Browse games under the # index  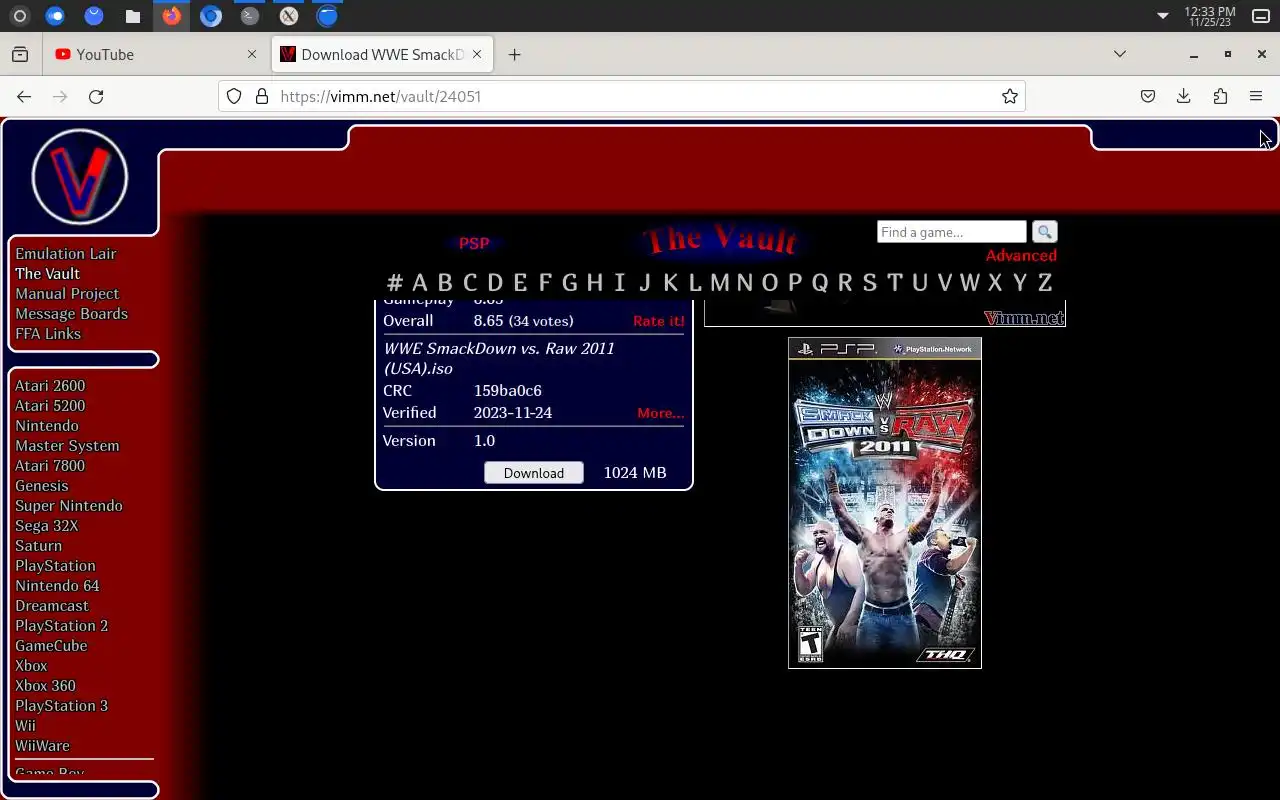pos(395,282)
